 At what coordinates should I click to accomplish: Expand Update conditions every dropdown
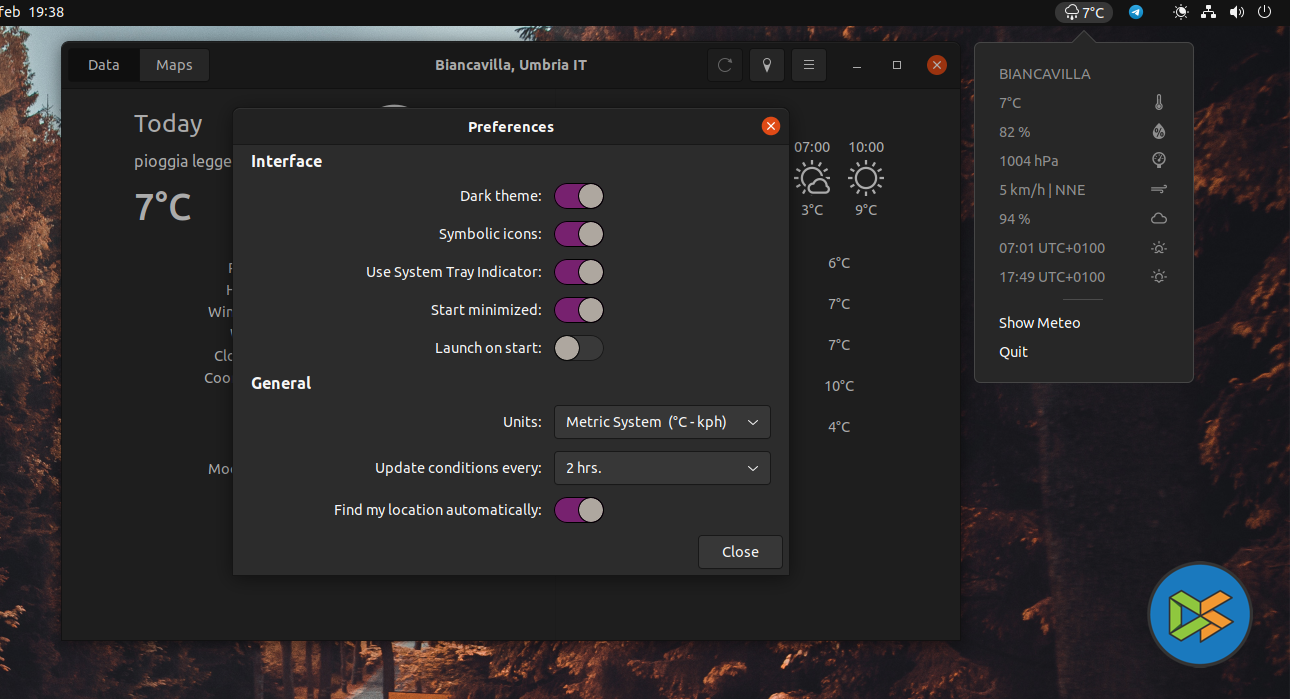[662, 468]
